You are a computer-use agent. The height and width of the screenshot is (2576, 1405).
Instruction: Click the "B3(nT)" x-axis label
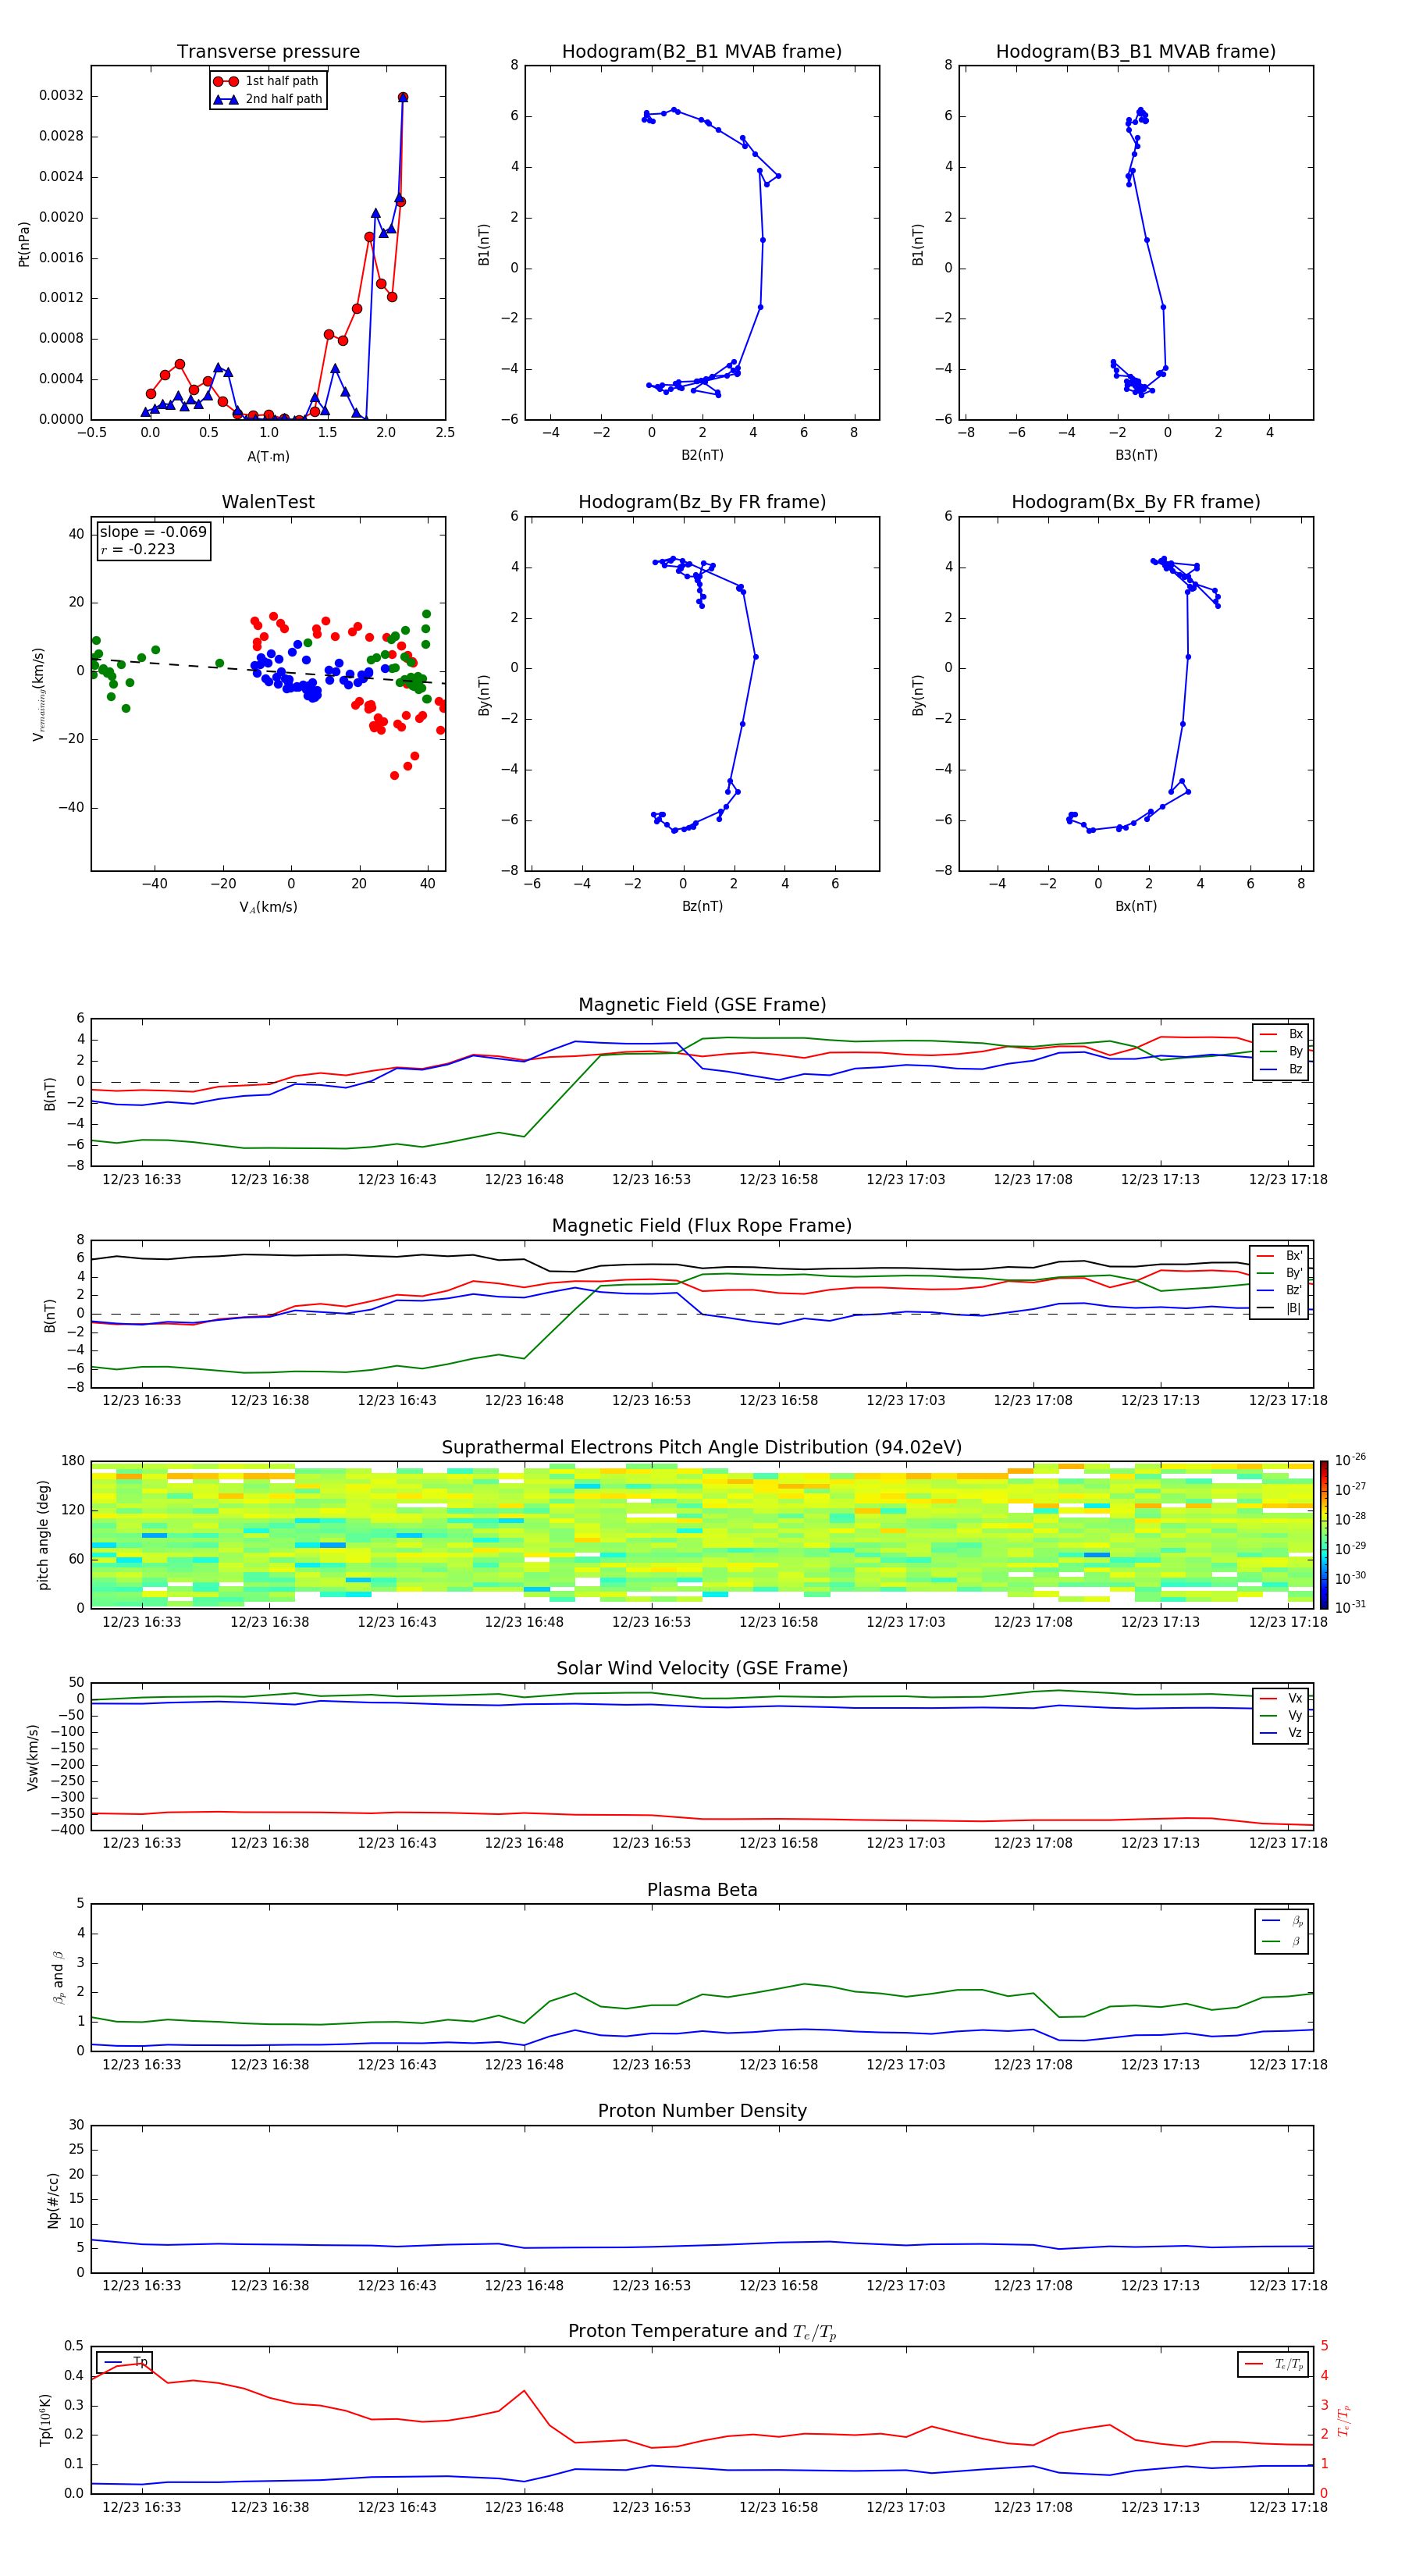1136,455
